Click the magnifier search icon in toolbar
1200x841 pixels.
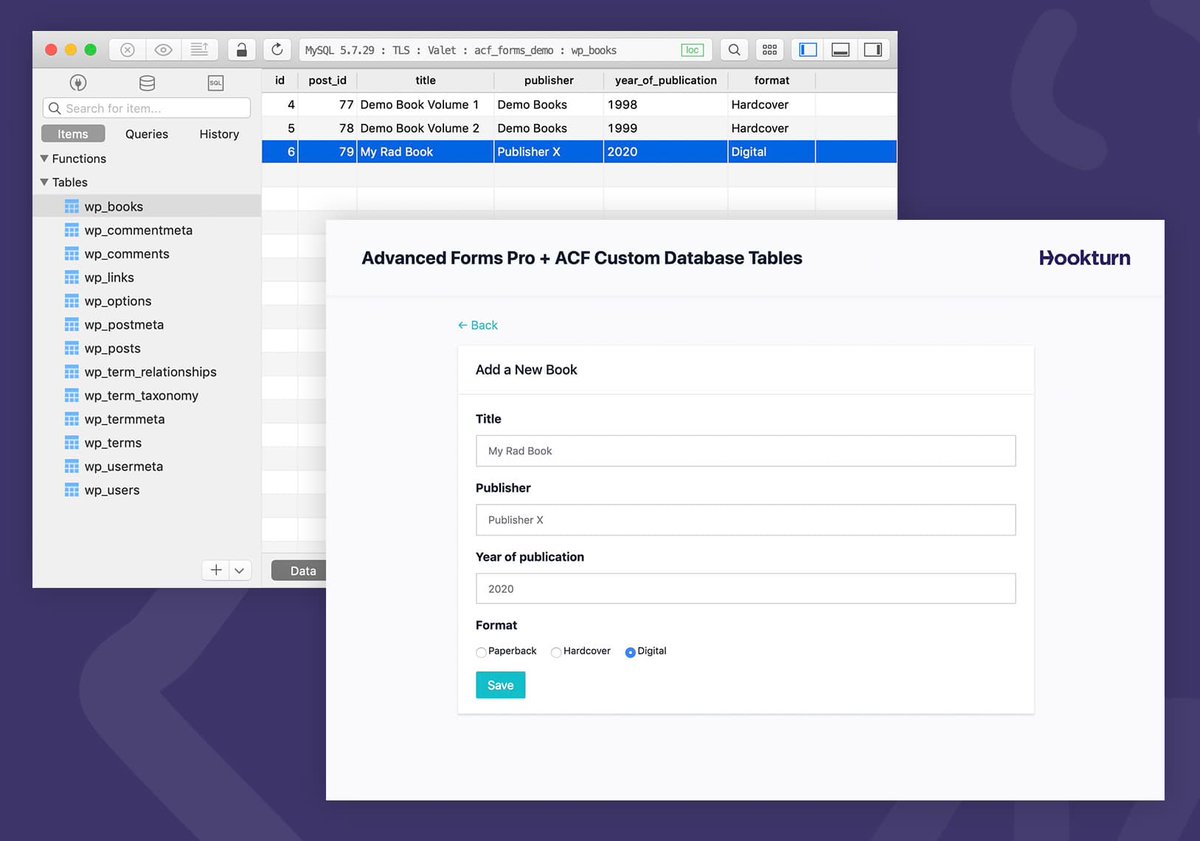pyautogui.click(x=733, y=50)
